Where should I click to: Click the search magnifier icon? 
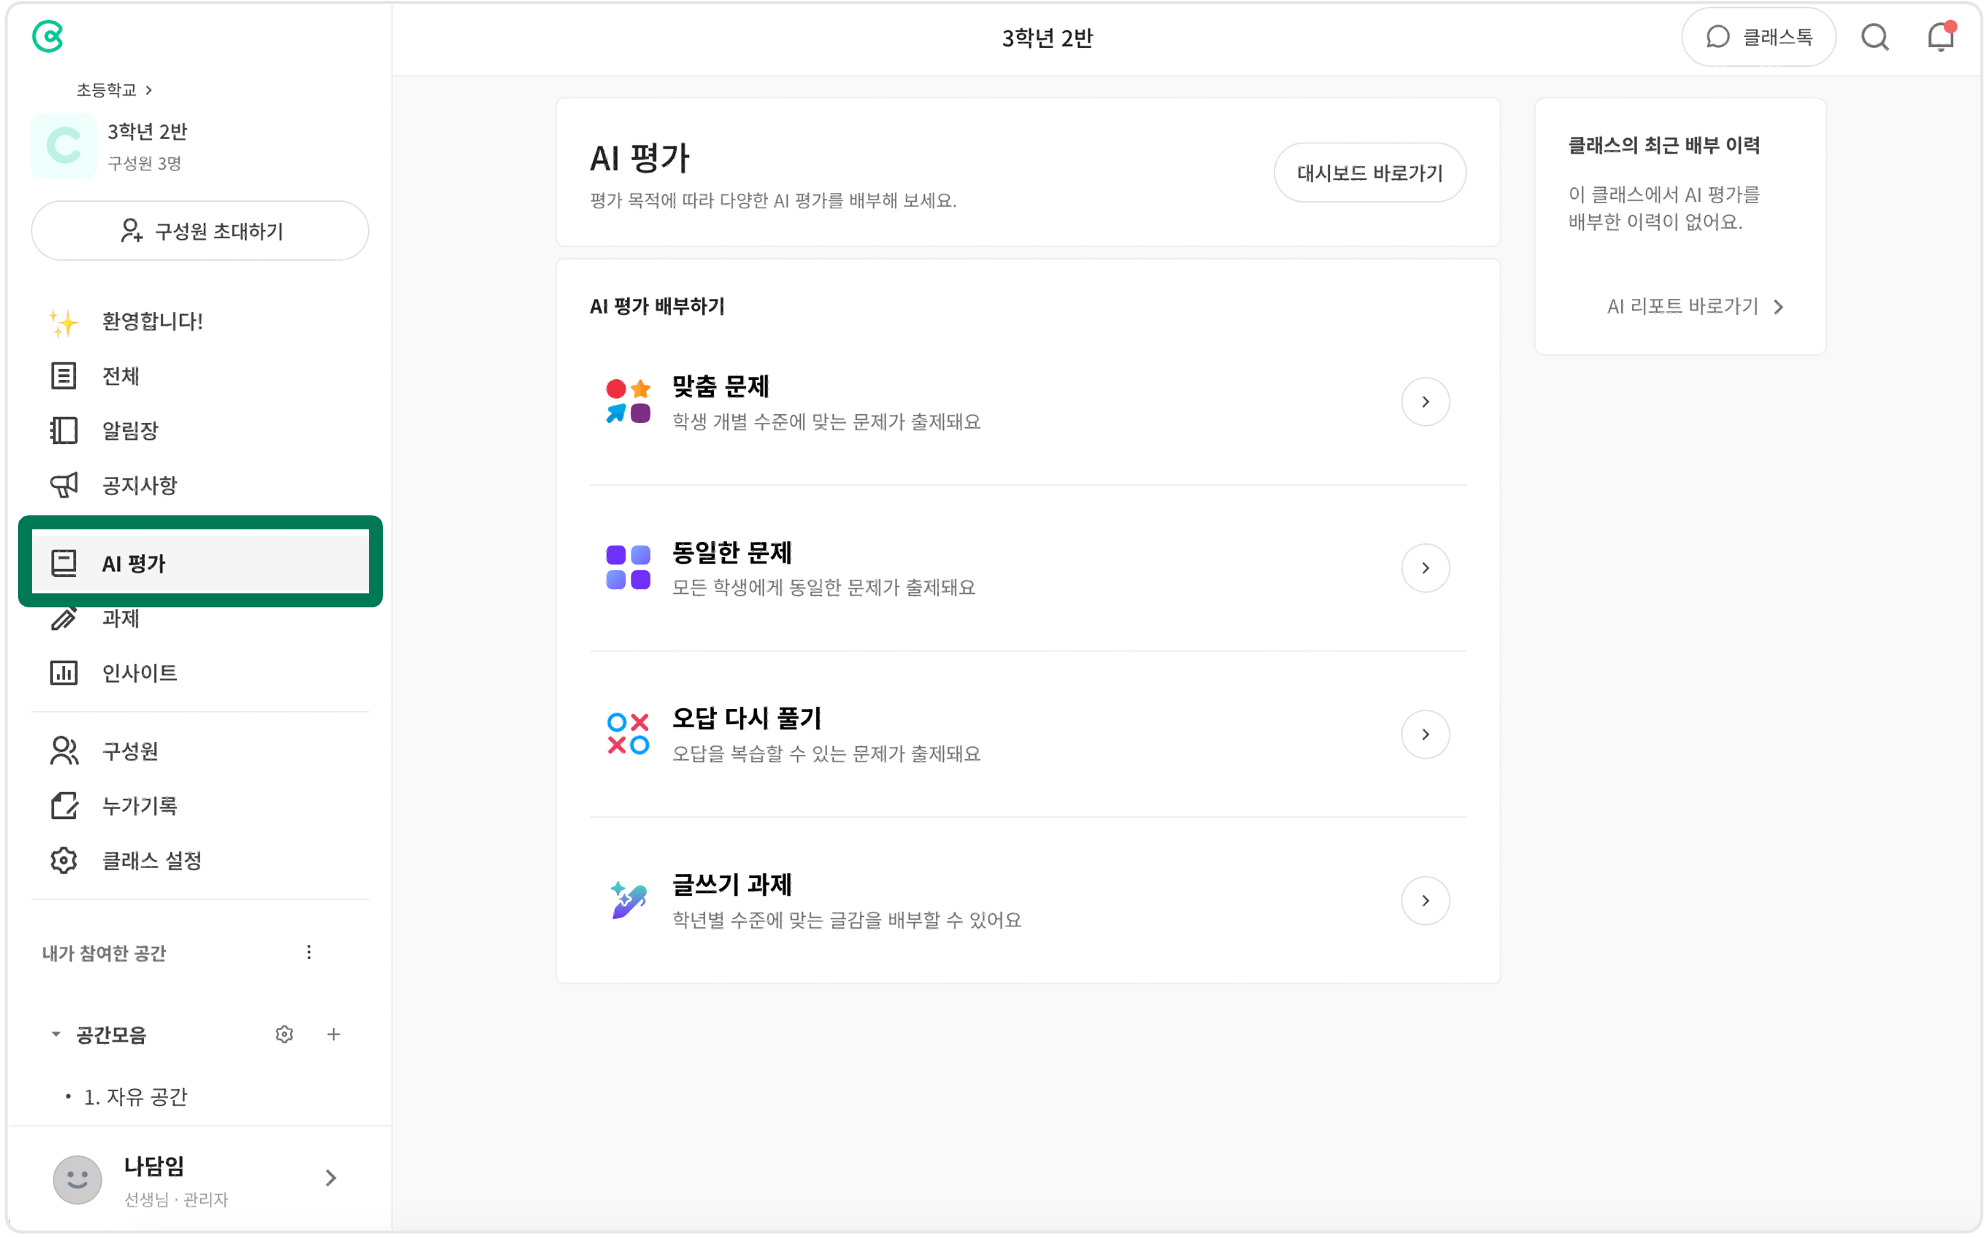click(x=1875, y=38)
